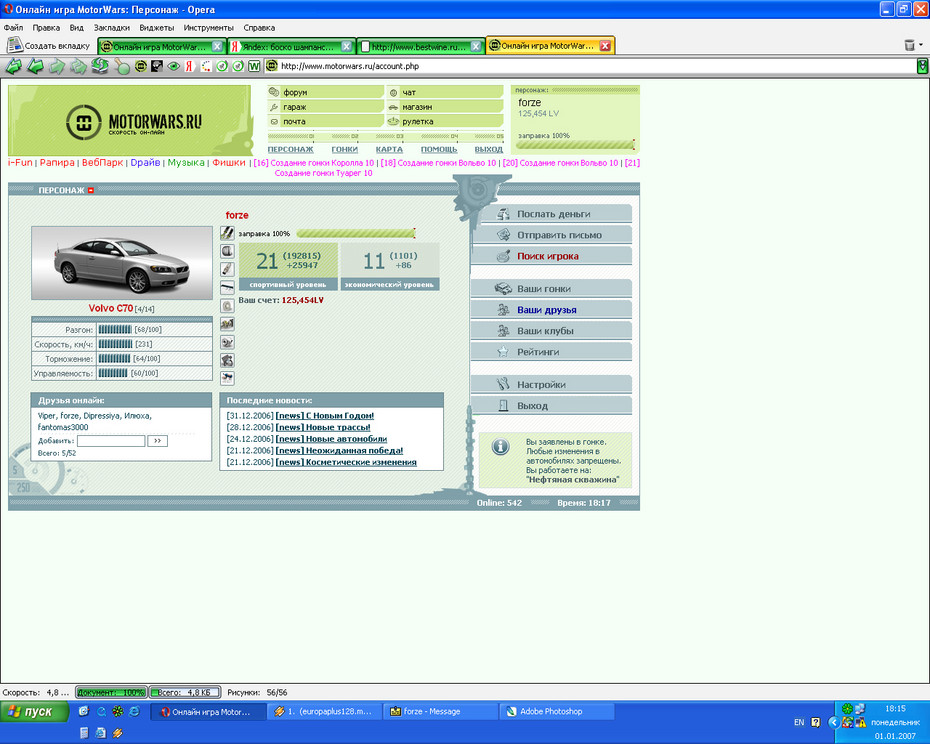
Task: Click the green W icon in toolbar
Action: pos(254,67)
